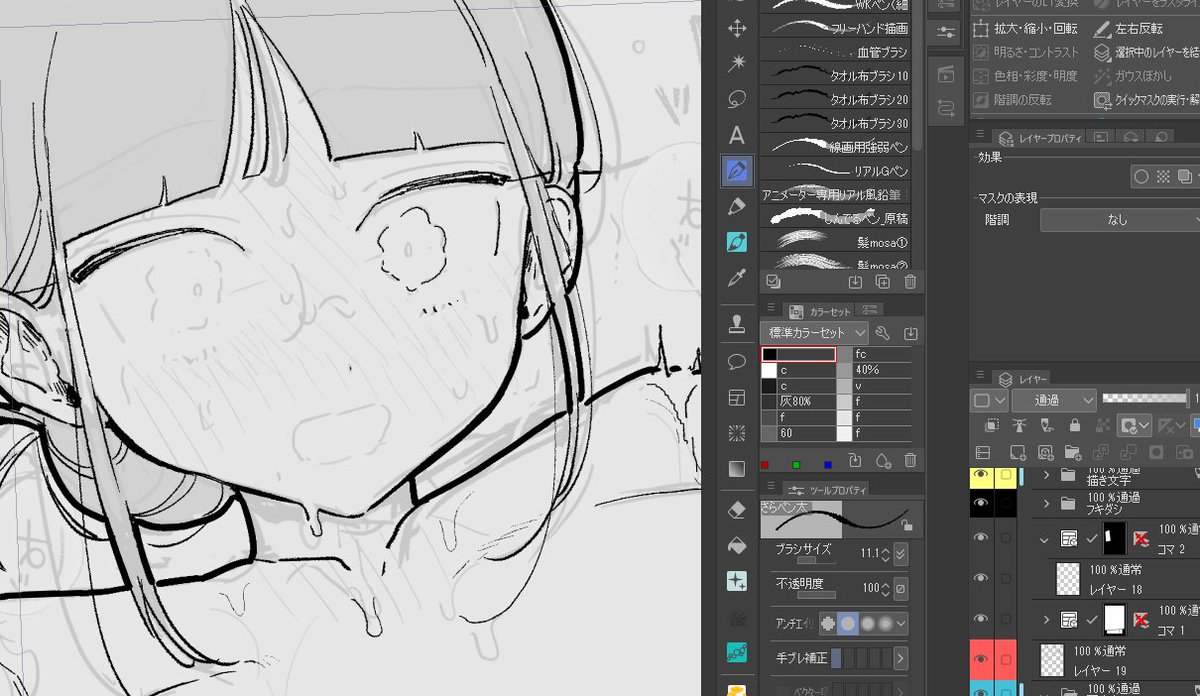Image resolution: width=1200 pixels, height=696 pixels.
Task: Click the フリーハンド描画 brush
Action: pyautogui.click(x=838, y=28)
